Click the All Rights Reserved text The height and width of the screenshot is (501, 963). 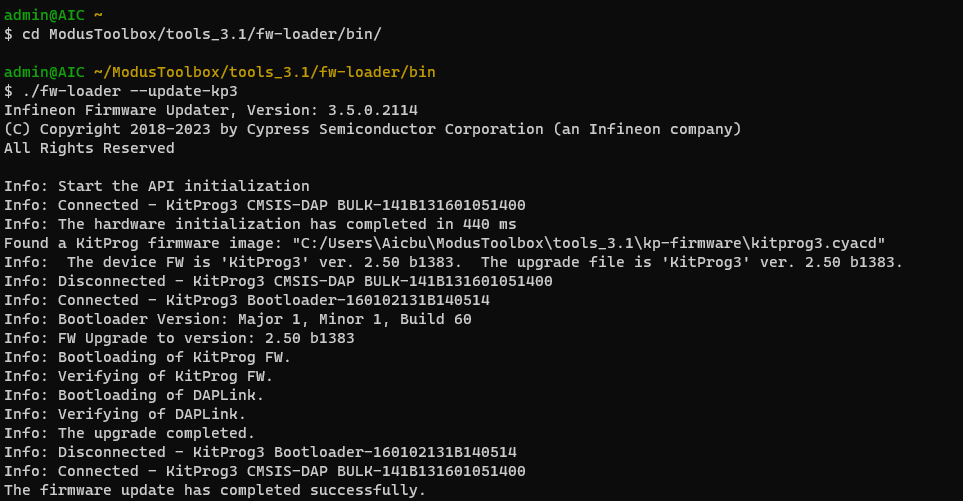coord(89,148)
